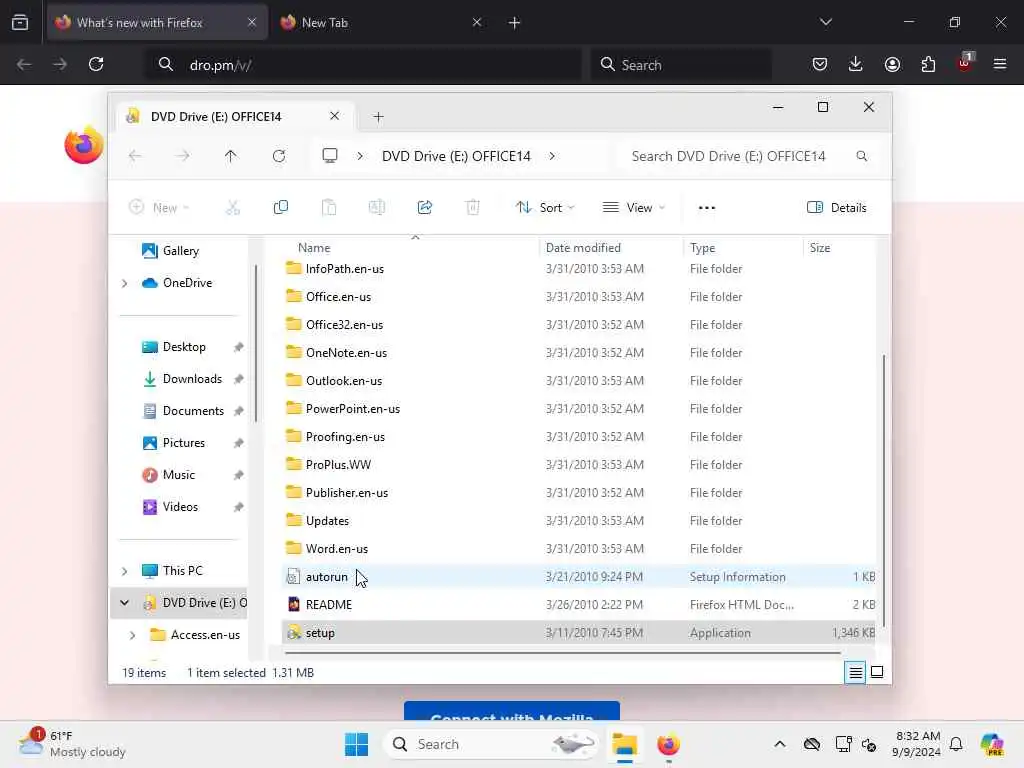Click the This PC monitor icon in address bar

tap(330, 155)
